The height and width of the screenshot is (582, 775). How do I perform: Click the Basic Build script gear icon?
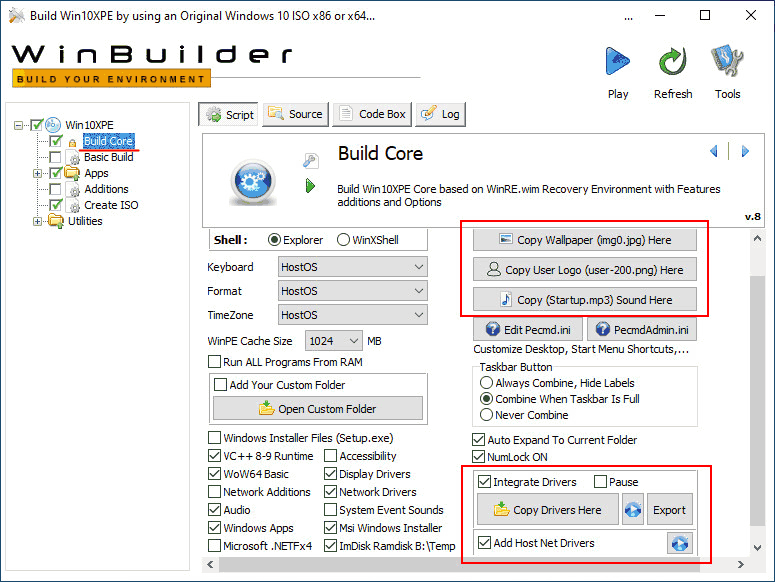(x=73, y=157)
